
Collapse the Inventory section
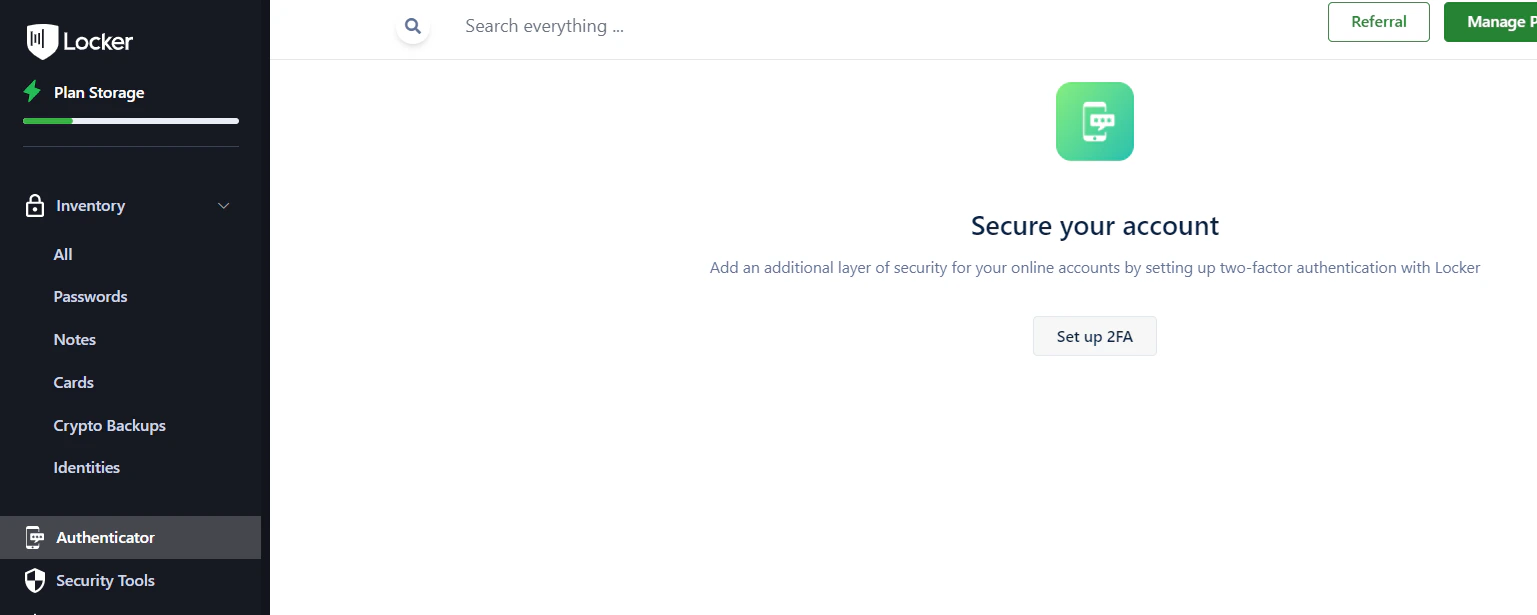click(x=223, y=205)
